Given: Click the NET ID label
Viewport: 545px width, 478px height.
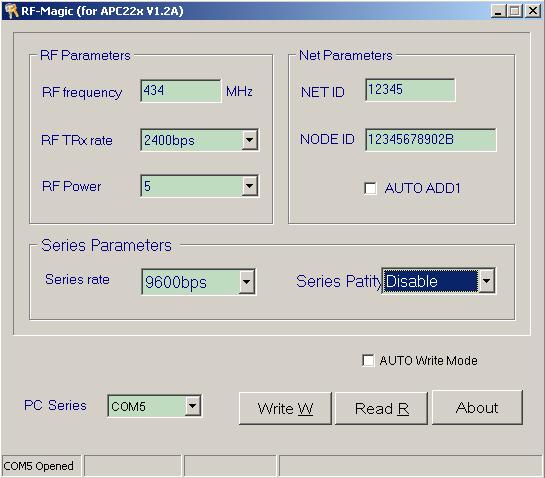Looking at the screenshot, I should pos(323,92).
